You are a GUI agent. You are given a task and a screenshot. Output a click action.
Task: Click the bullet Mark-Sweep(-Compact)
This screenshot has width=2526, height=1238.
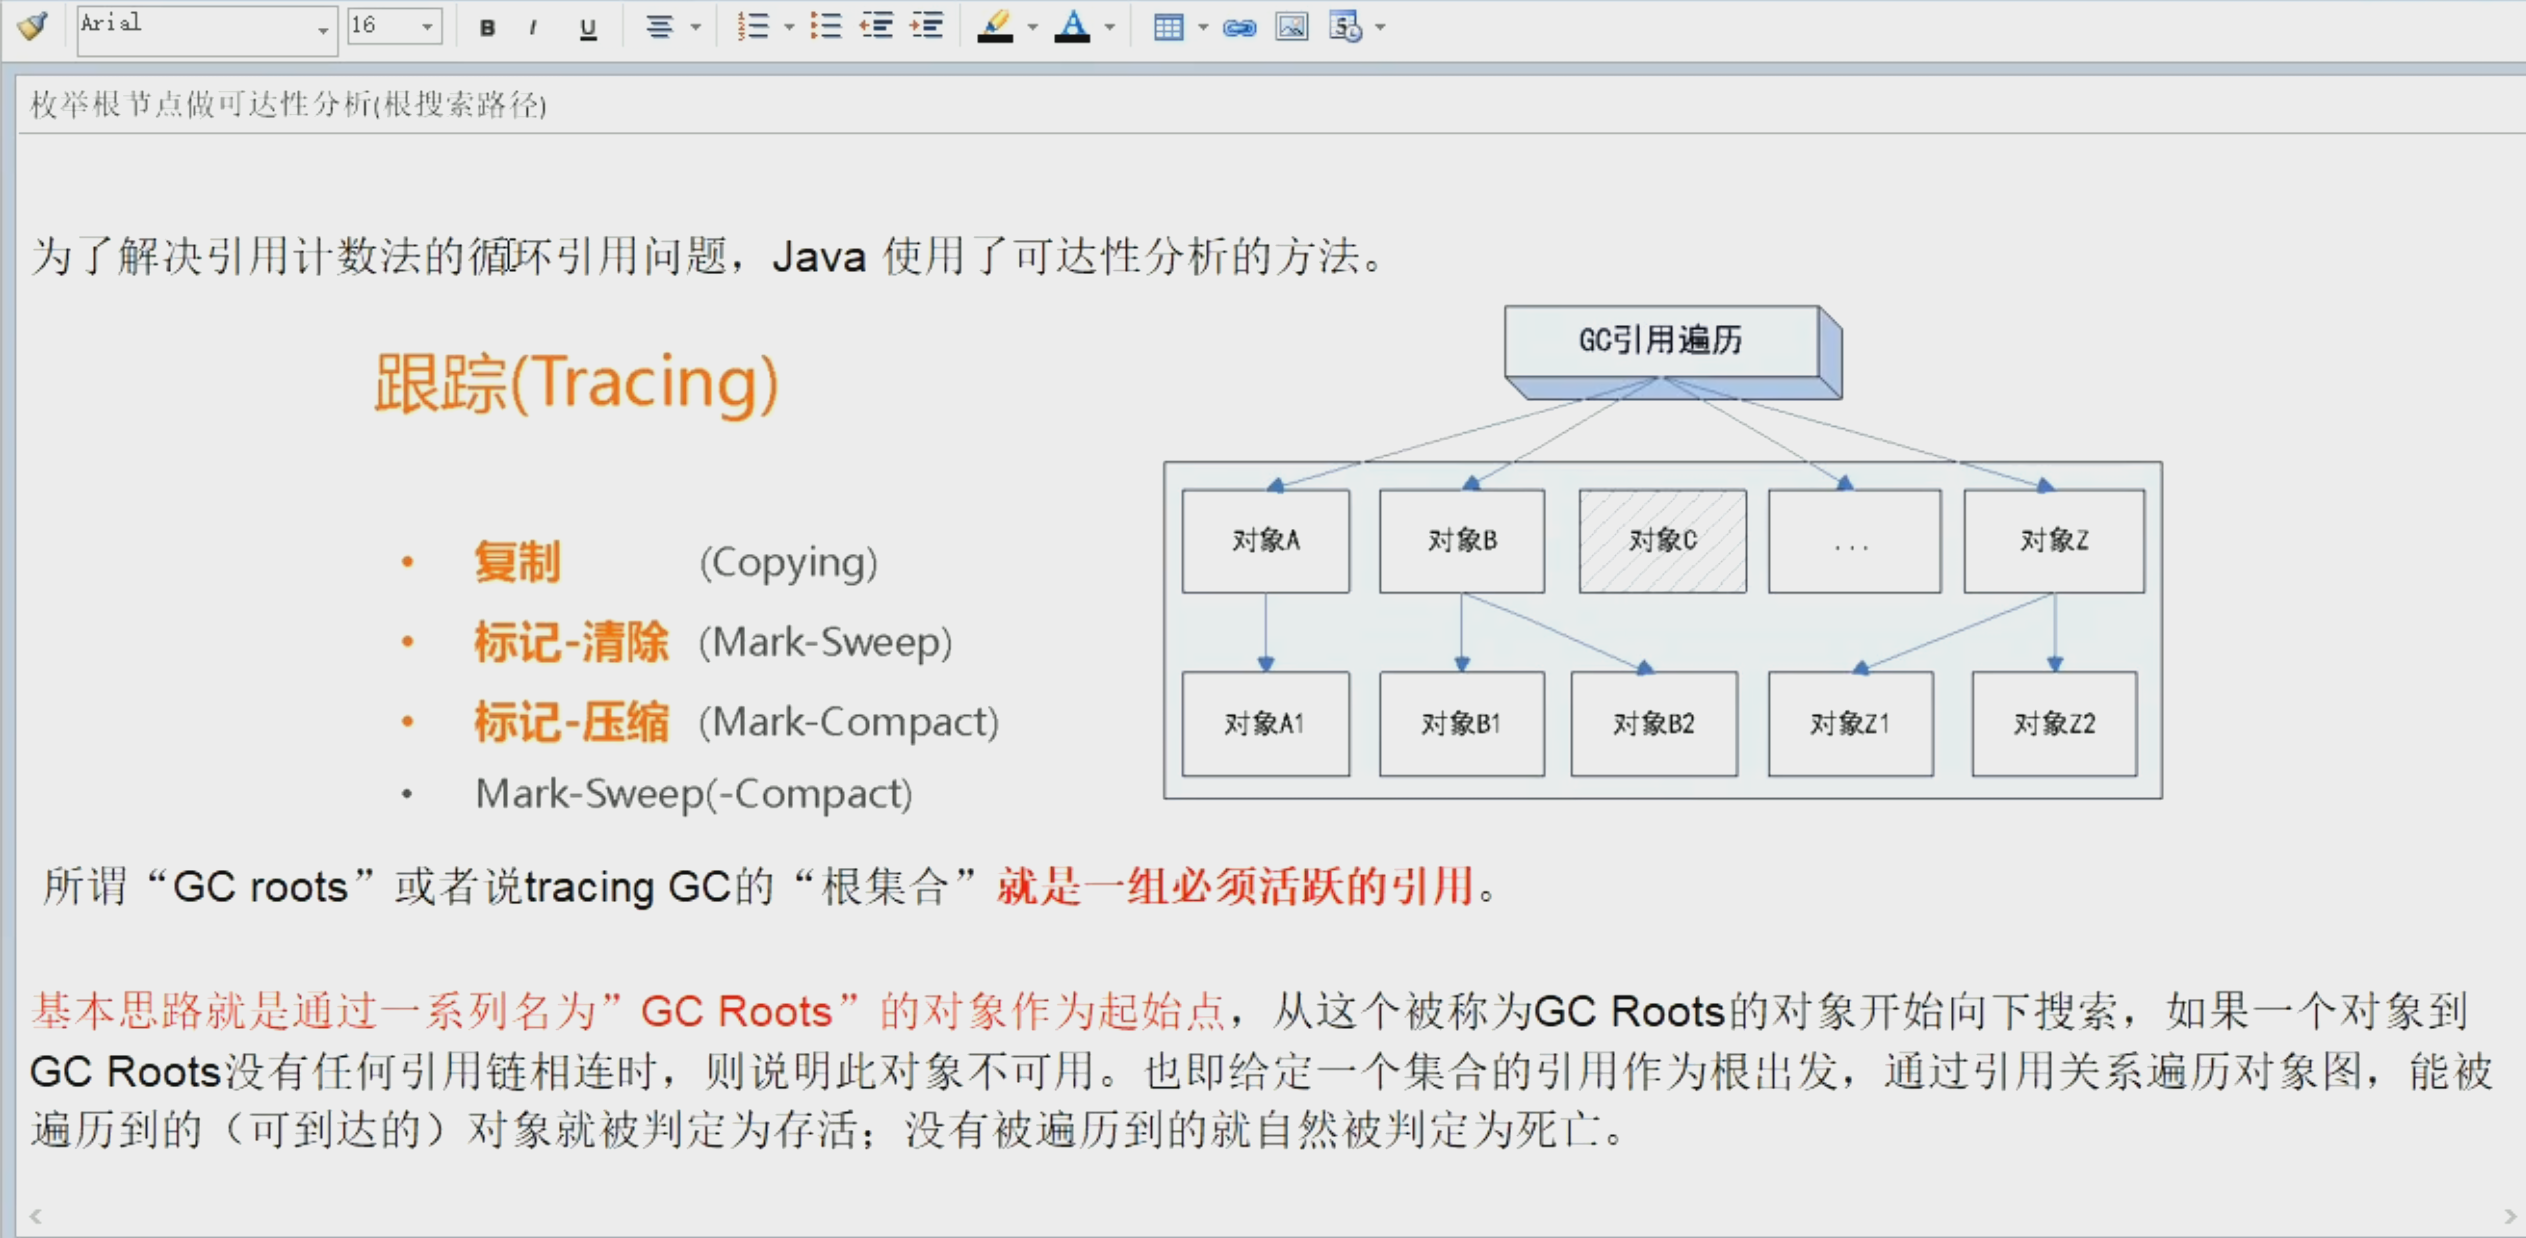point(694,794)
